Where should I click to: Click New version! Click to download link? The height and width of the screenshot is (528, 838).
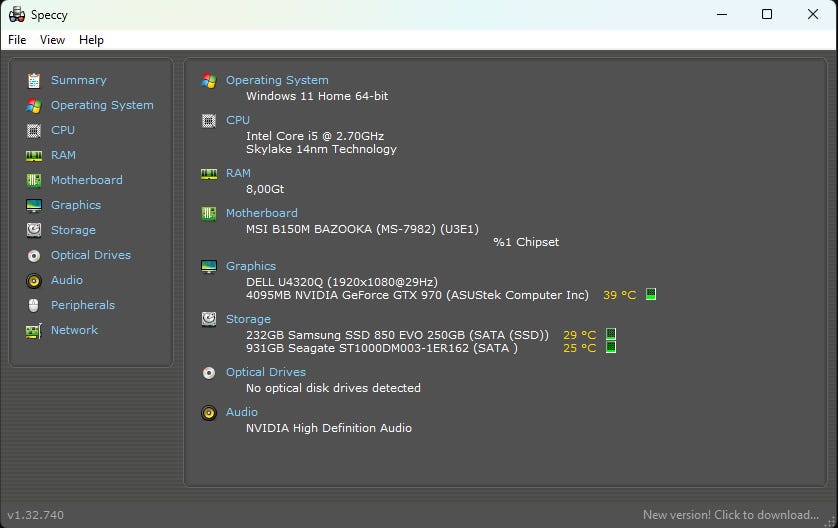point(731,515)
